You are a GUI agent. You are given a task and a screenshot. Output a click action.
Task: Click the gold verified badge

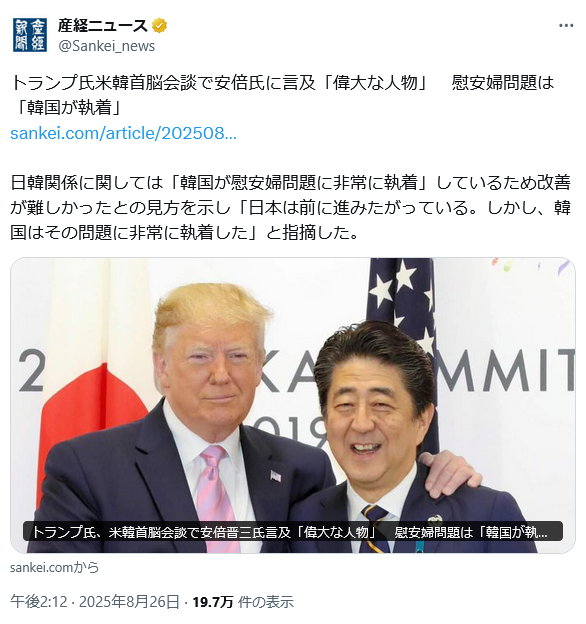160,26
